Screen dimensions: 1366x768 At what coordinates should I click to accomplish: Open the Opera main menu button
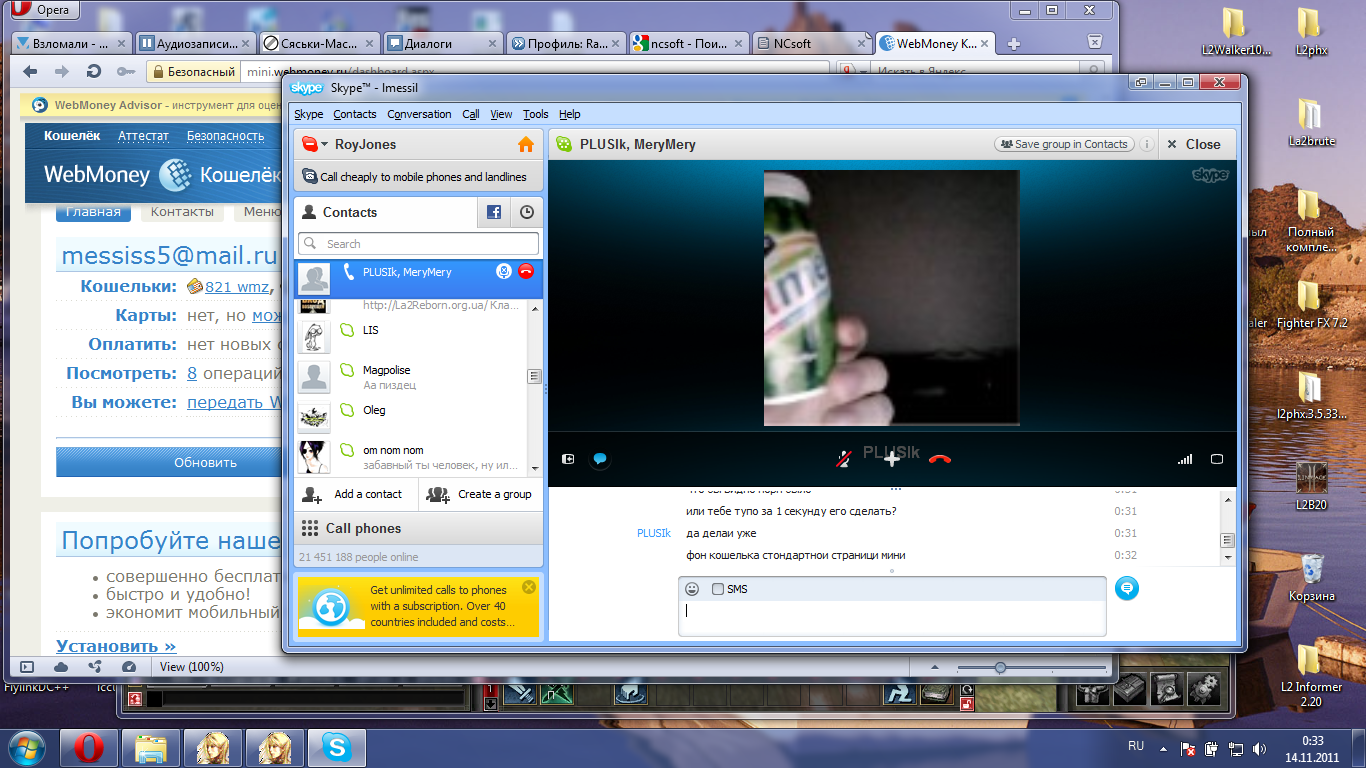pos(46,10)
